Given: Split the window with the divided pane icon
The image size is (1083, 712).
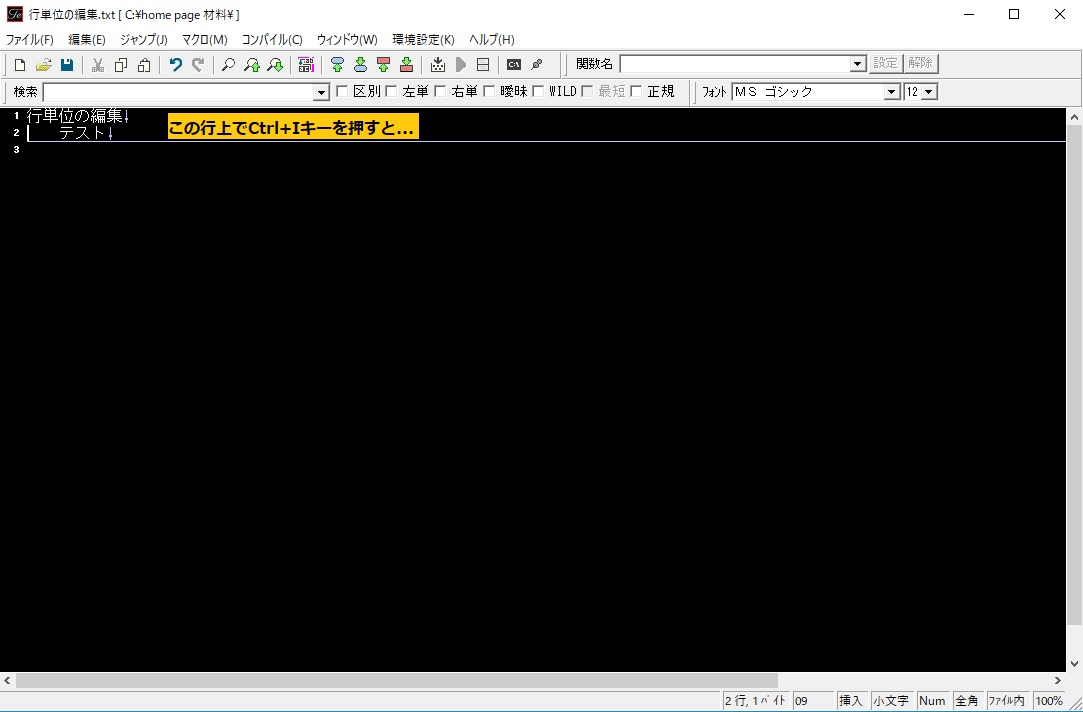Looking at the screenshot, I should 483,65.
